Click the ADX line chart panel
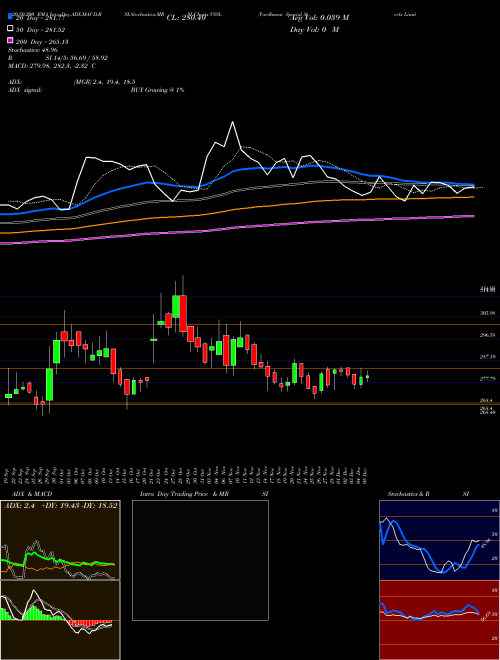Viewport: 500px width, 660px height. (60, 540)
